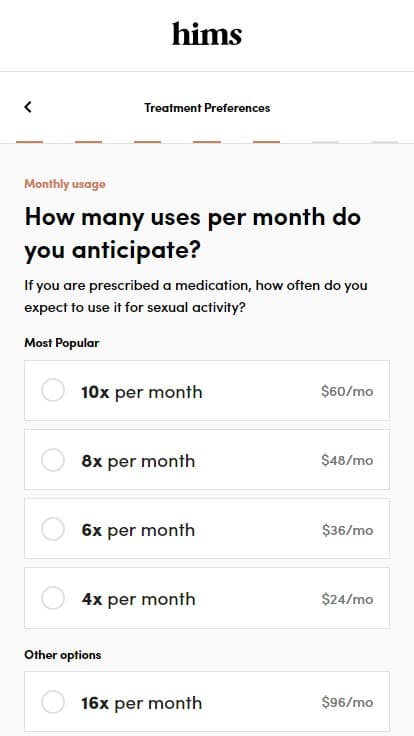Choose the $36/mo plan card

click(207, 529)
